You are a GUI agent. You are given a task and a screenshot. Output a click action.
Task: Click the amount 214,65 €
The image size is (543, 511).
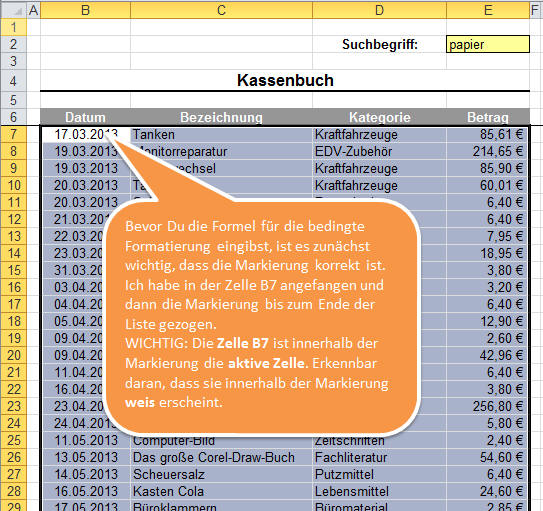pos(488,151)
